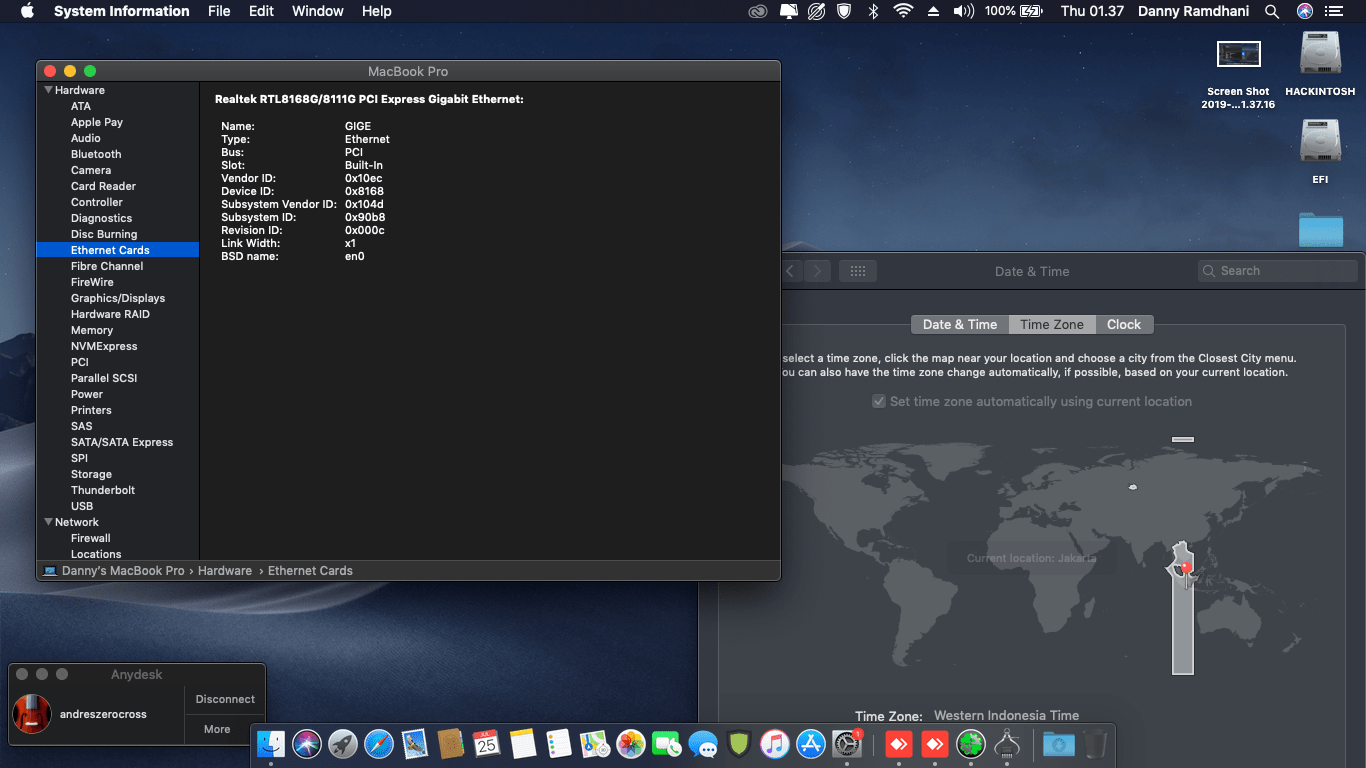Image resolution: width=1366 pixels, height=768 pixels.
Task: Click Disconnect in the Anydesk window
Action: [225, 699]
